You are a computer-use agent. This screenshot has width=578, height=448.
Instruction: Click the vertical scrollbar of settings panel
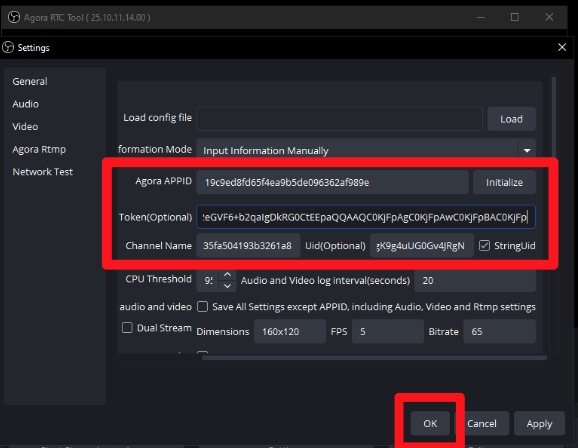(554, 116)
